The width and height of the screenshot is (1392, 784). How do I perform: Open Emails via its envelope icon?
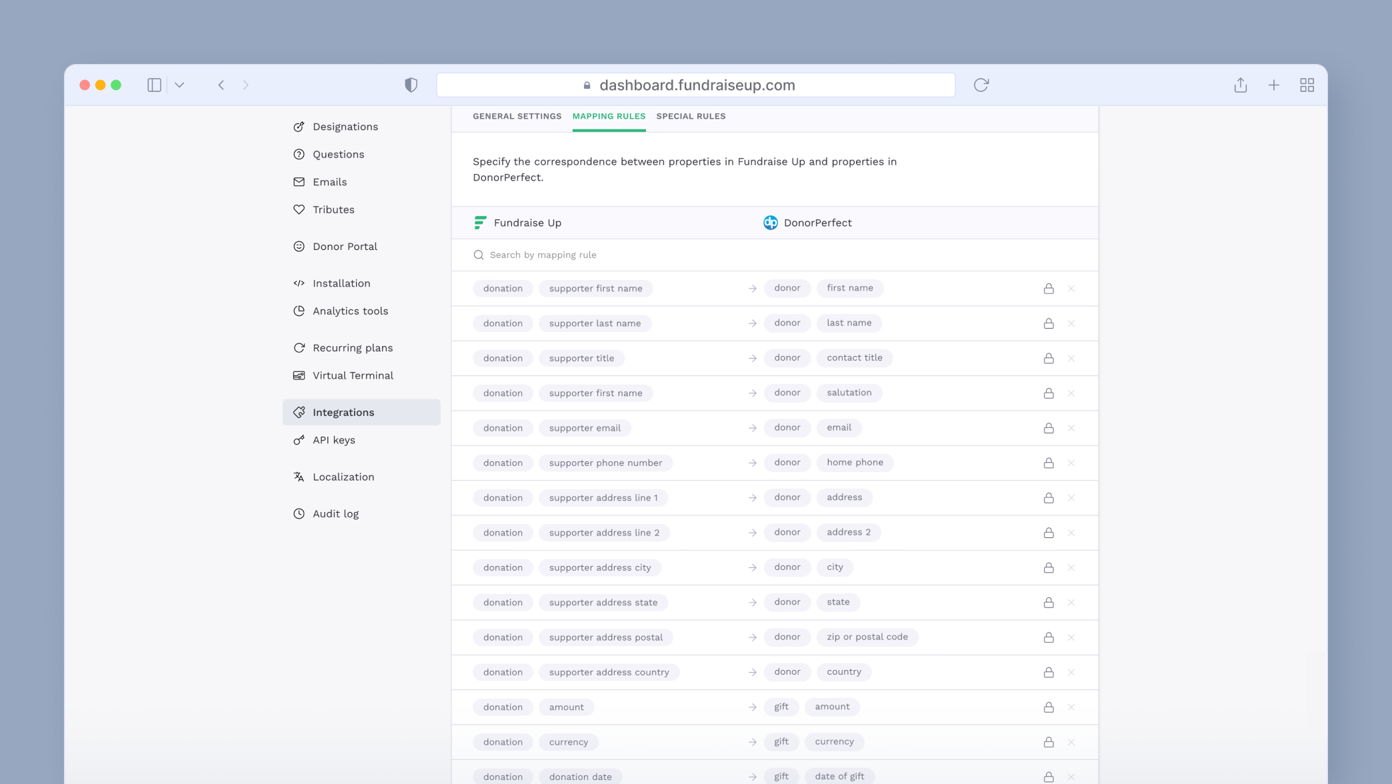point(297,181)
